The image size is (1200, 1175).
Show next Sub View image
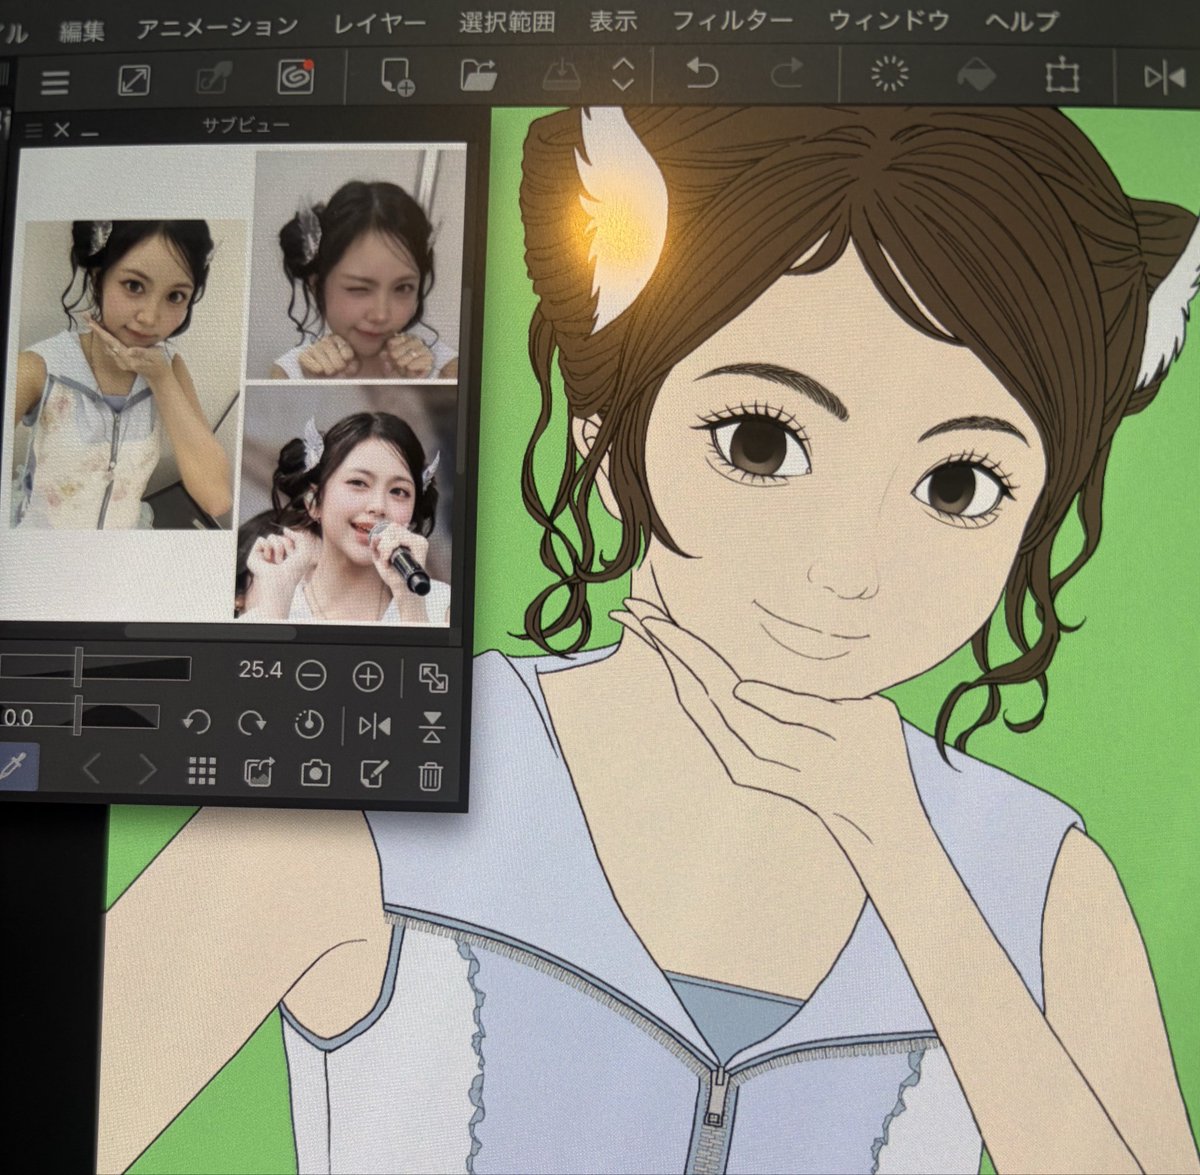point(147,770)
